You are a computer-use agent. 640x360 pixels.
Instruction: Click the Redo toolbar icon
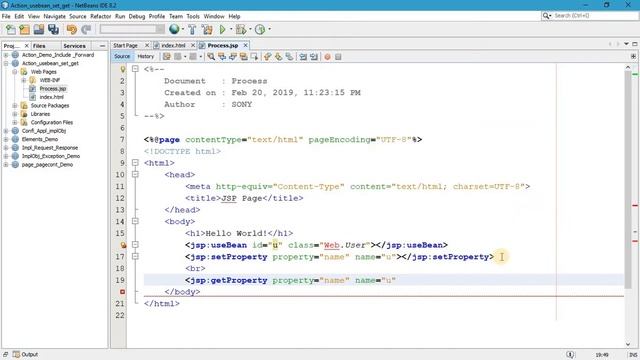(86, 29)
